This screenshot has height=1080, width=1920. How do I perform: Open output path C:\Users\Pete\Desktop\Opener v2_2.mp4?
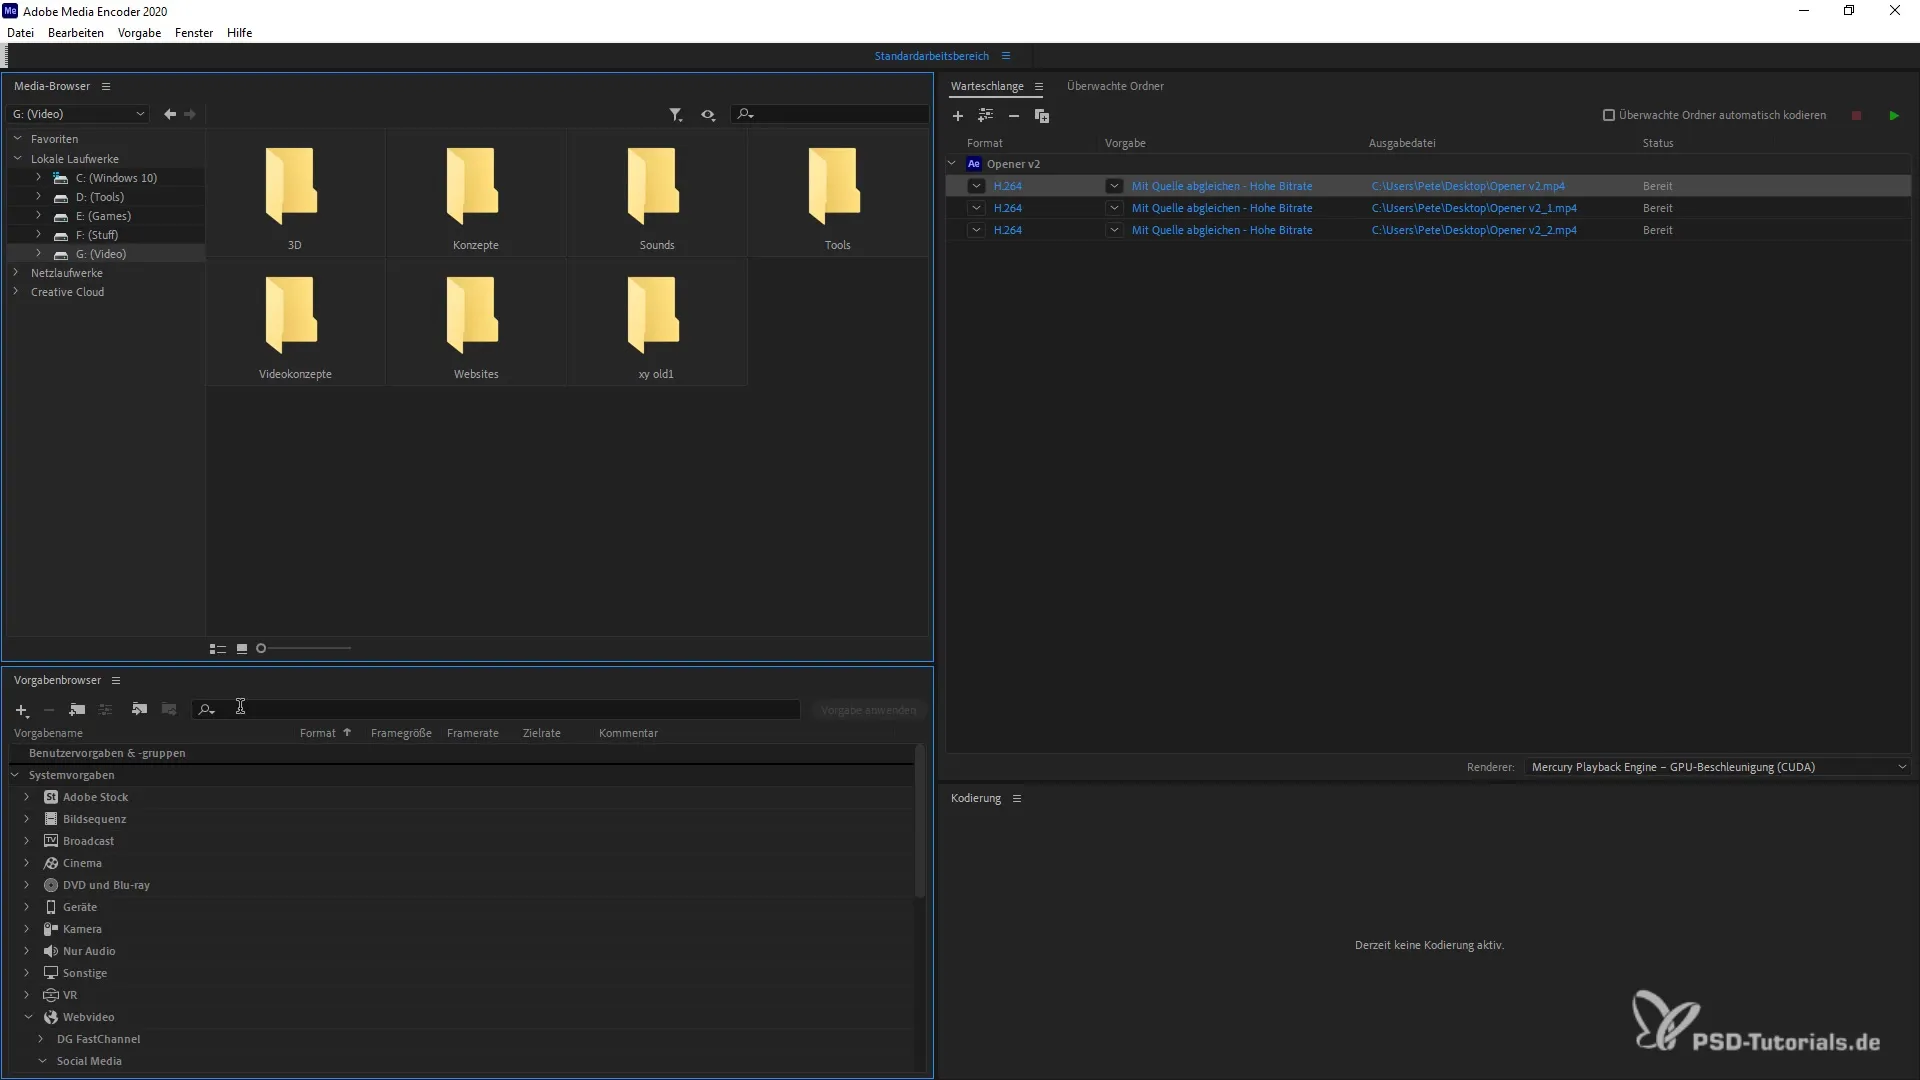[x=1474, y=230]
